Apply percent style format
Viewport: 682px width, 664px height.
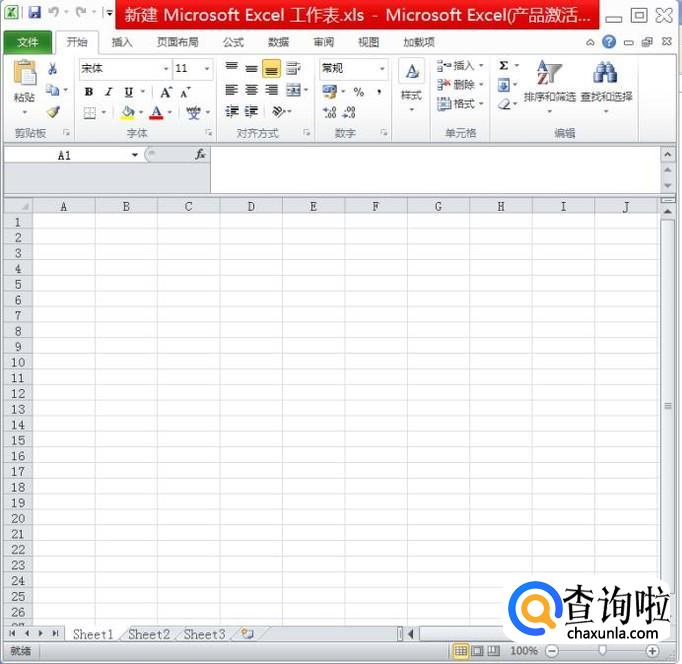358,92
